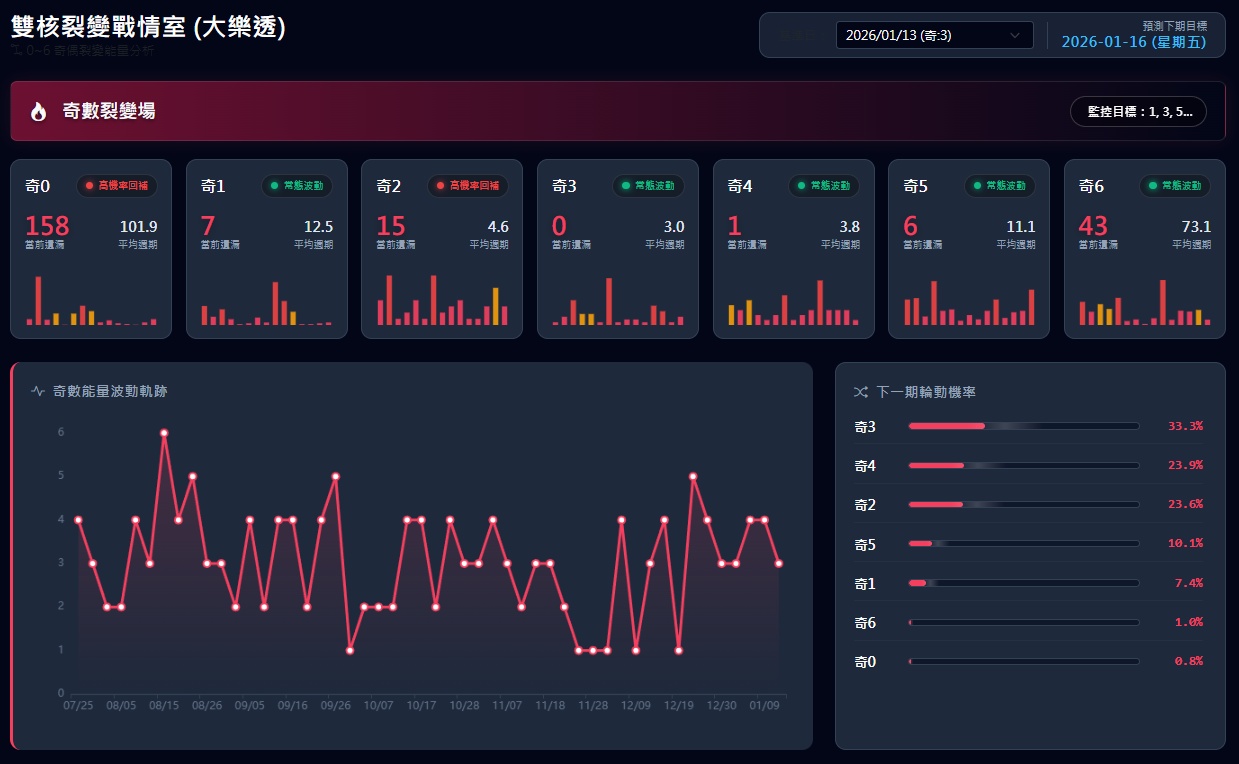The width and height of the screenshot is (1239, 764).
Task: Click the red 高機率回補 badge on 奇2 card
Action: (x=468, y=186)
